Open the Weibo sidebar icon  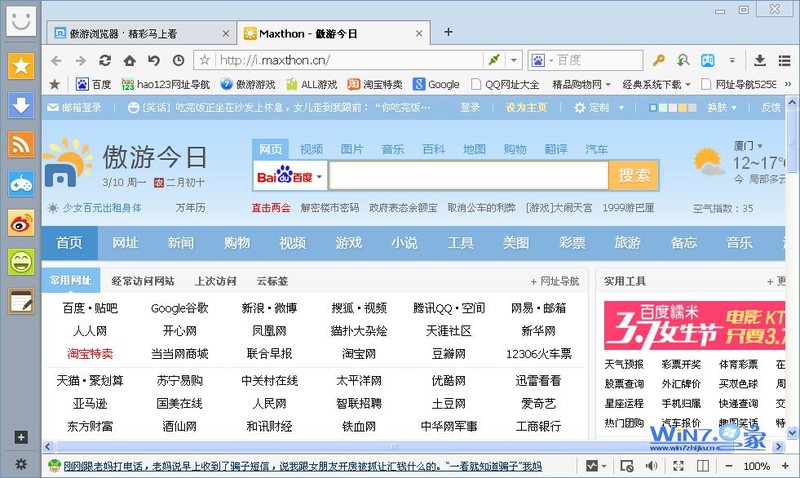(x=21, y=223)
